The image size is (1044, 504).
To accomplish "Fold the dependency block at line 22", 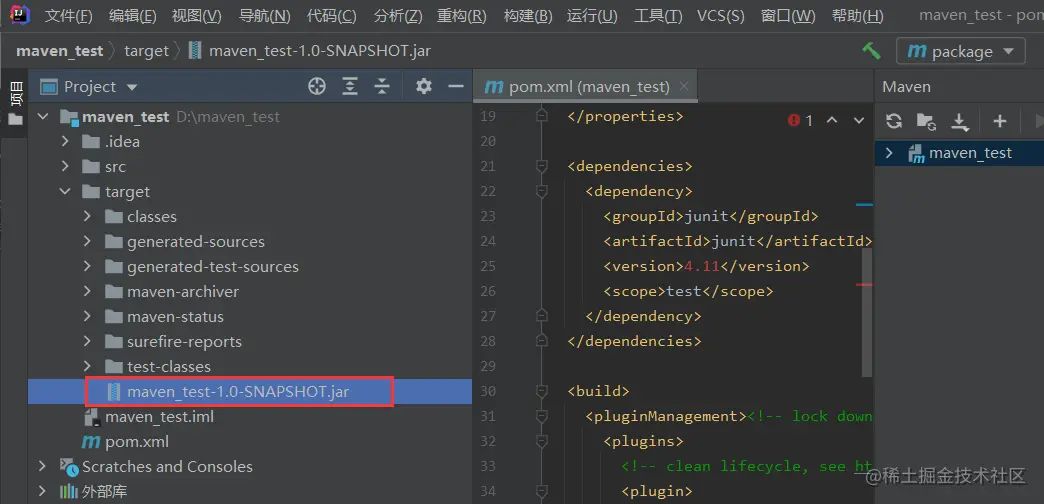I will (x=541, y=191).
